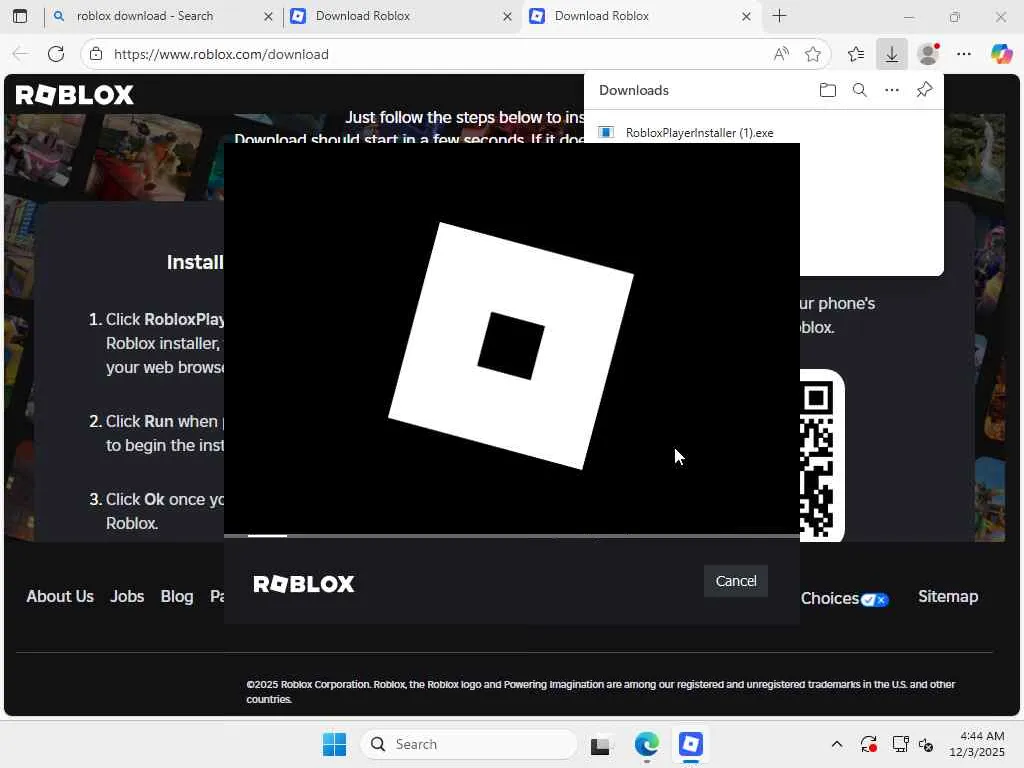1024x768 pixels.
Task: Click the Roblox logo in page header
Action: (74, 95)
